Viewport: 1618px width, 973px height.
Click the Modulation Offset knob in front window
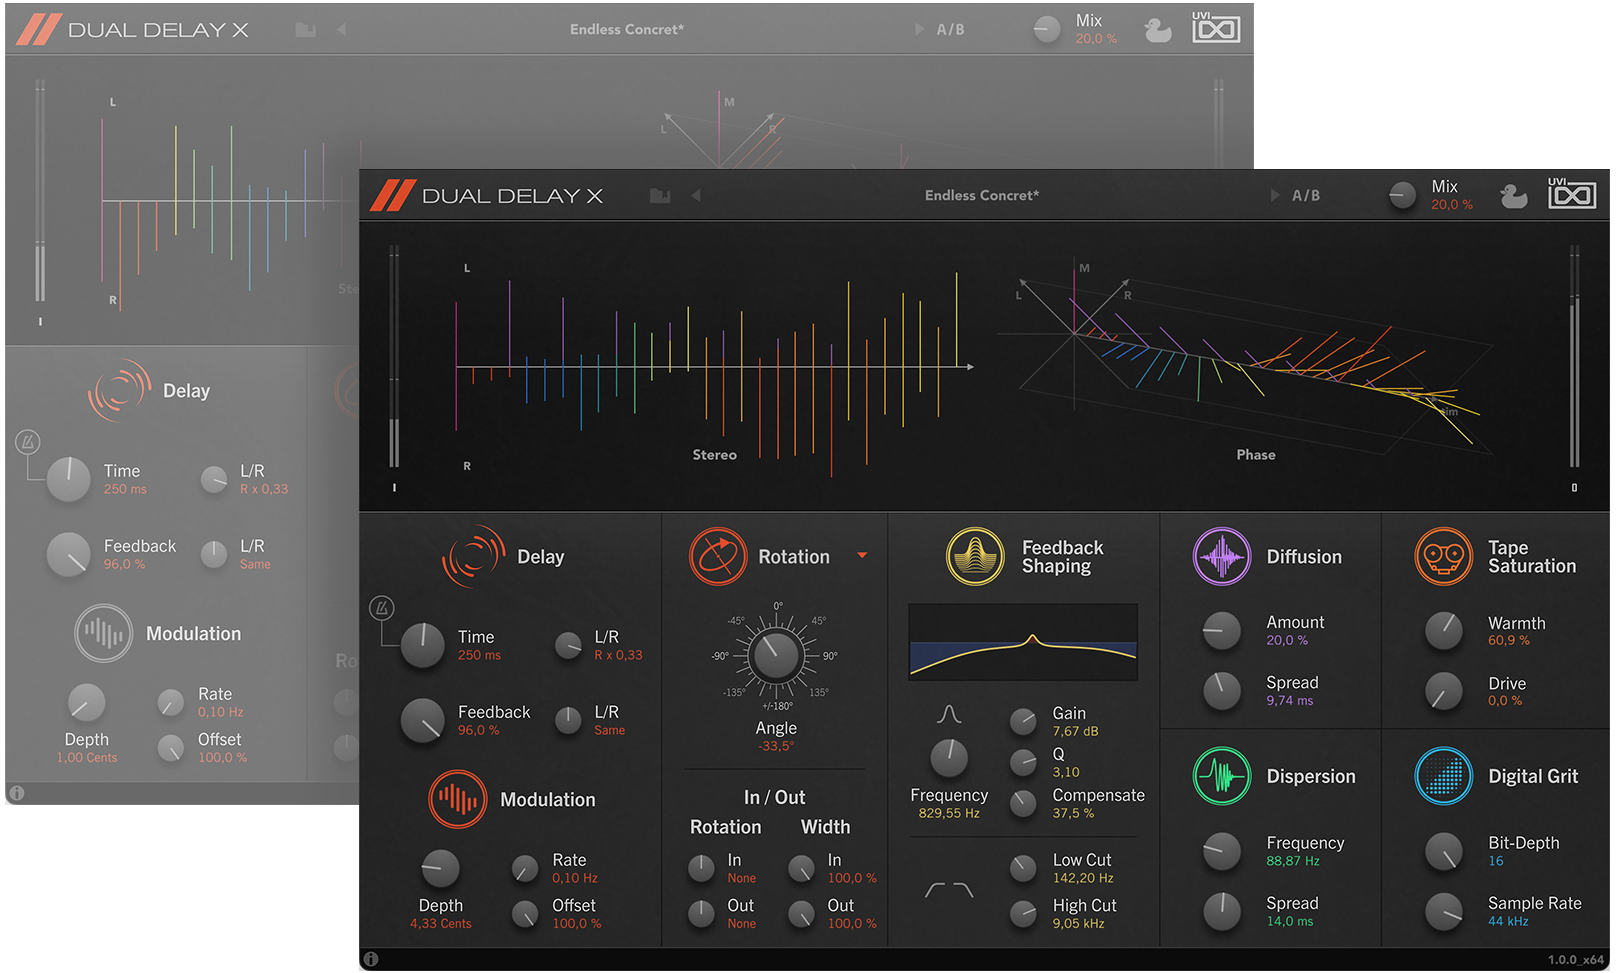pyautogui.click(x=525, y=914)
